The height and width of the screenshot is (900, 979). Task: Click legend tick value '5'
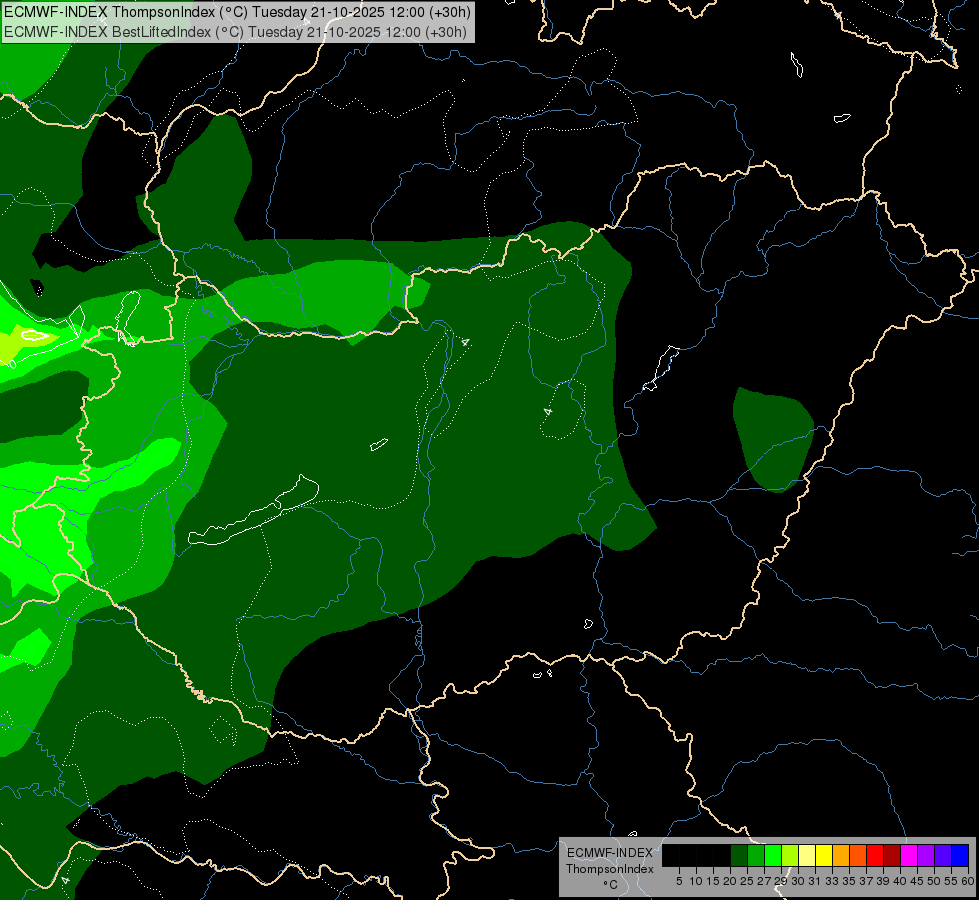(x=679, y=881)
